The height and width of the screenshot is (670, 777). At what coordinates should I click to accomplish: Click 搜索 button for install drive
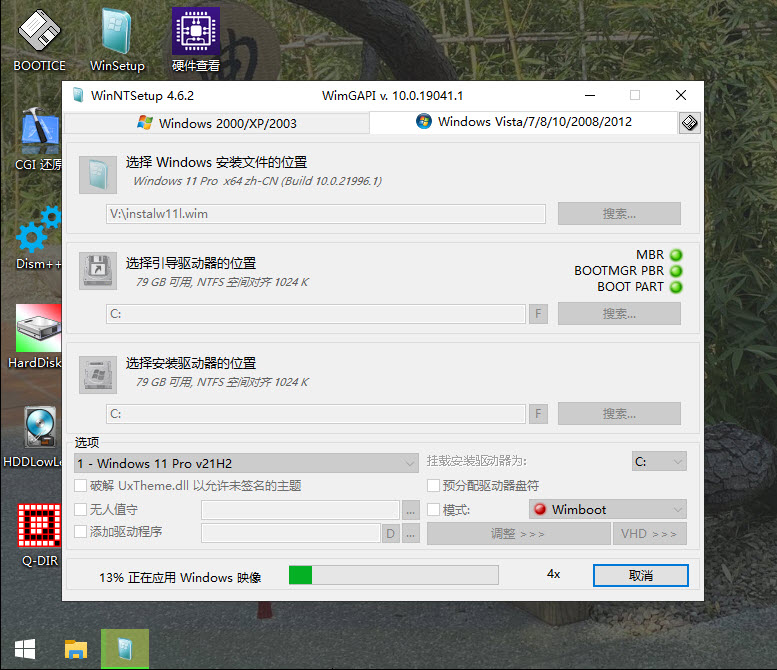click(619, 414)
